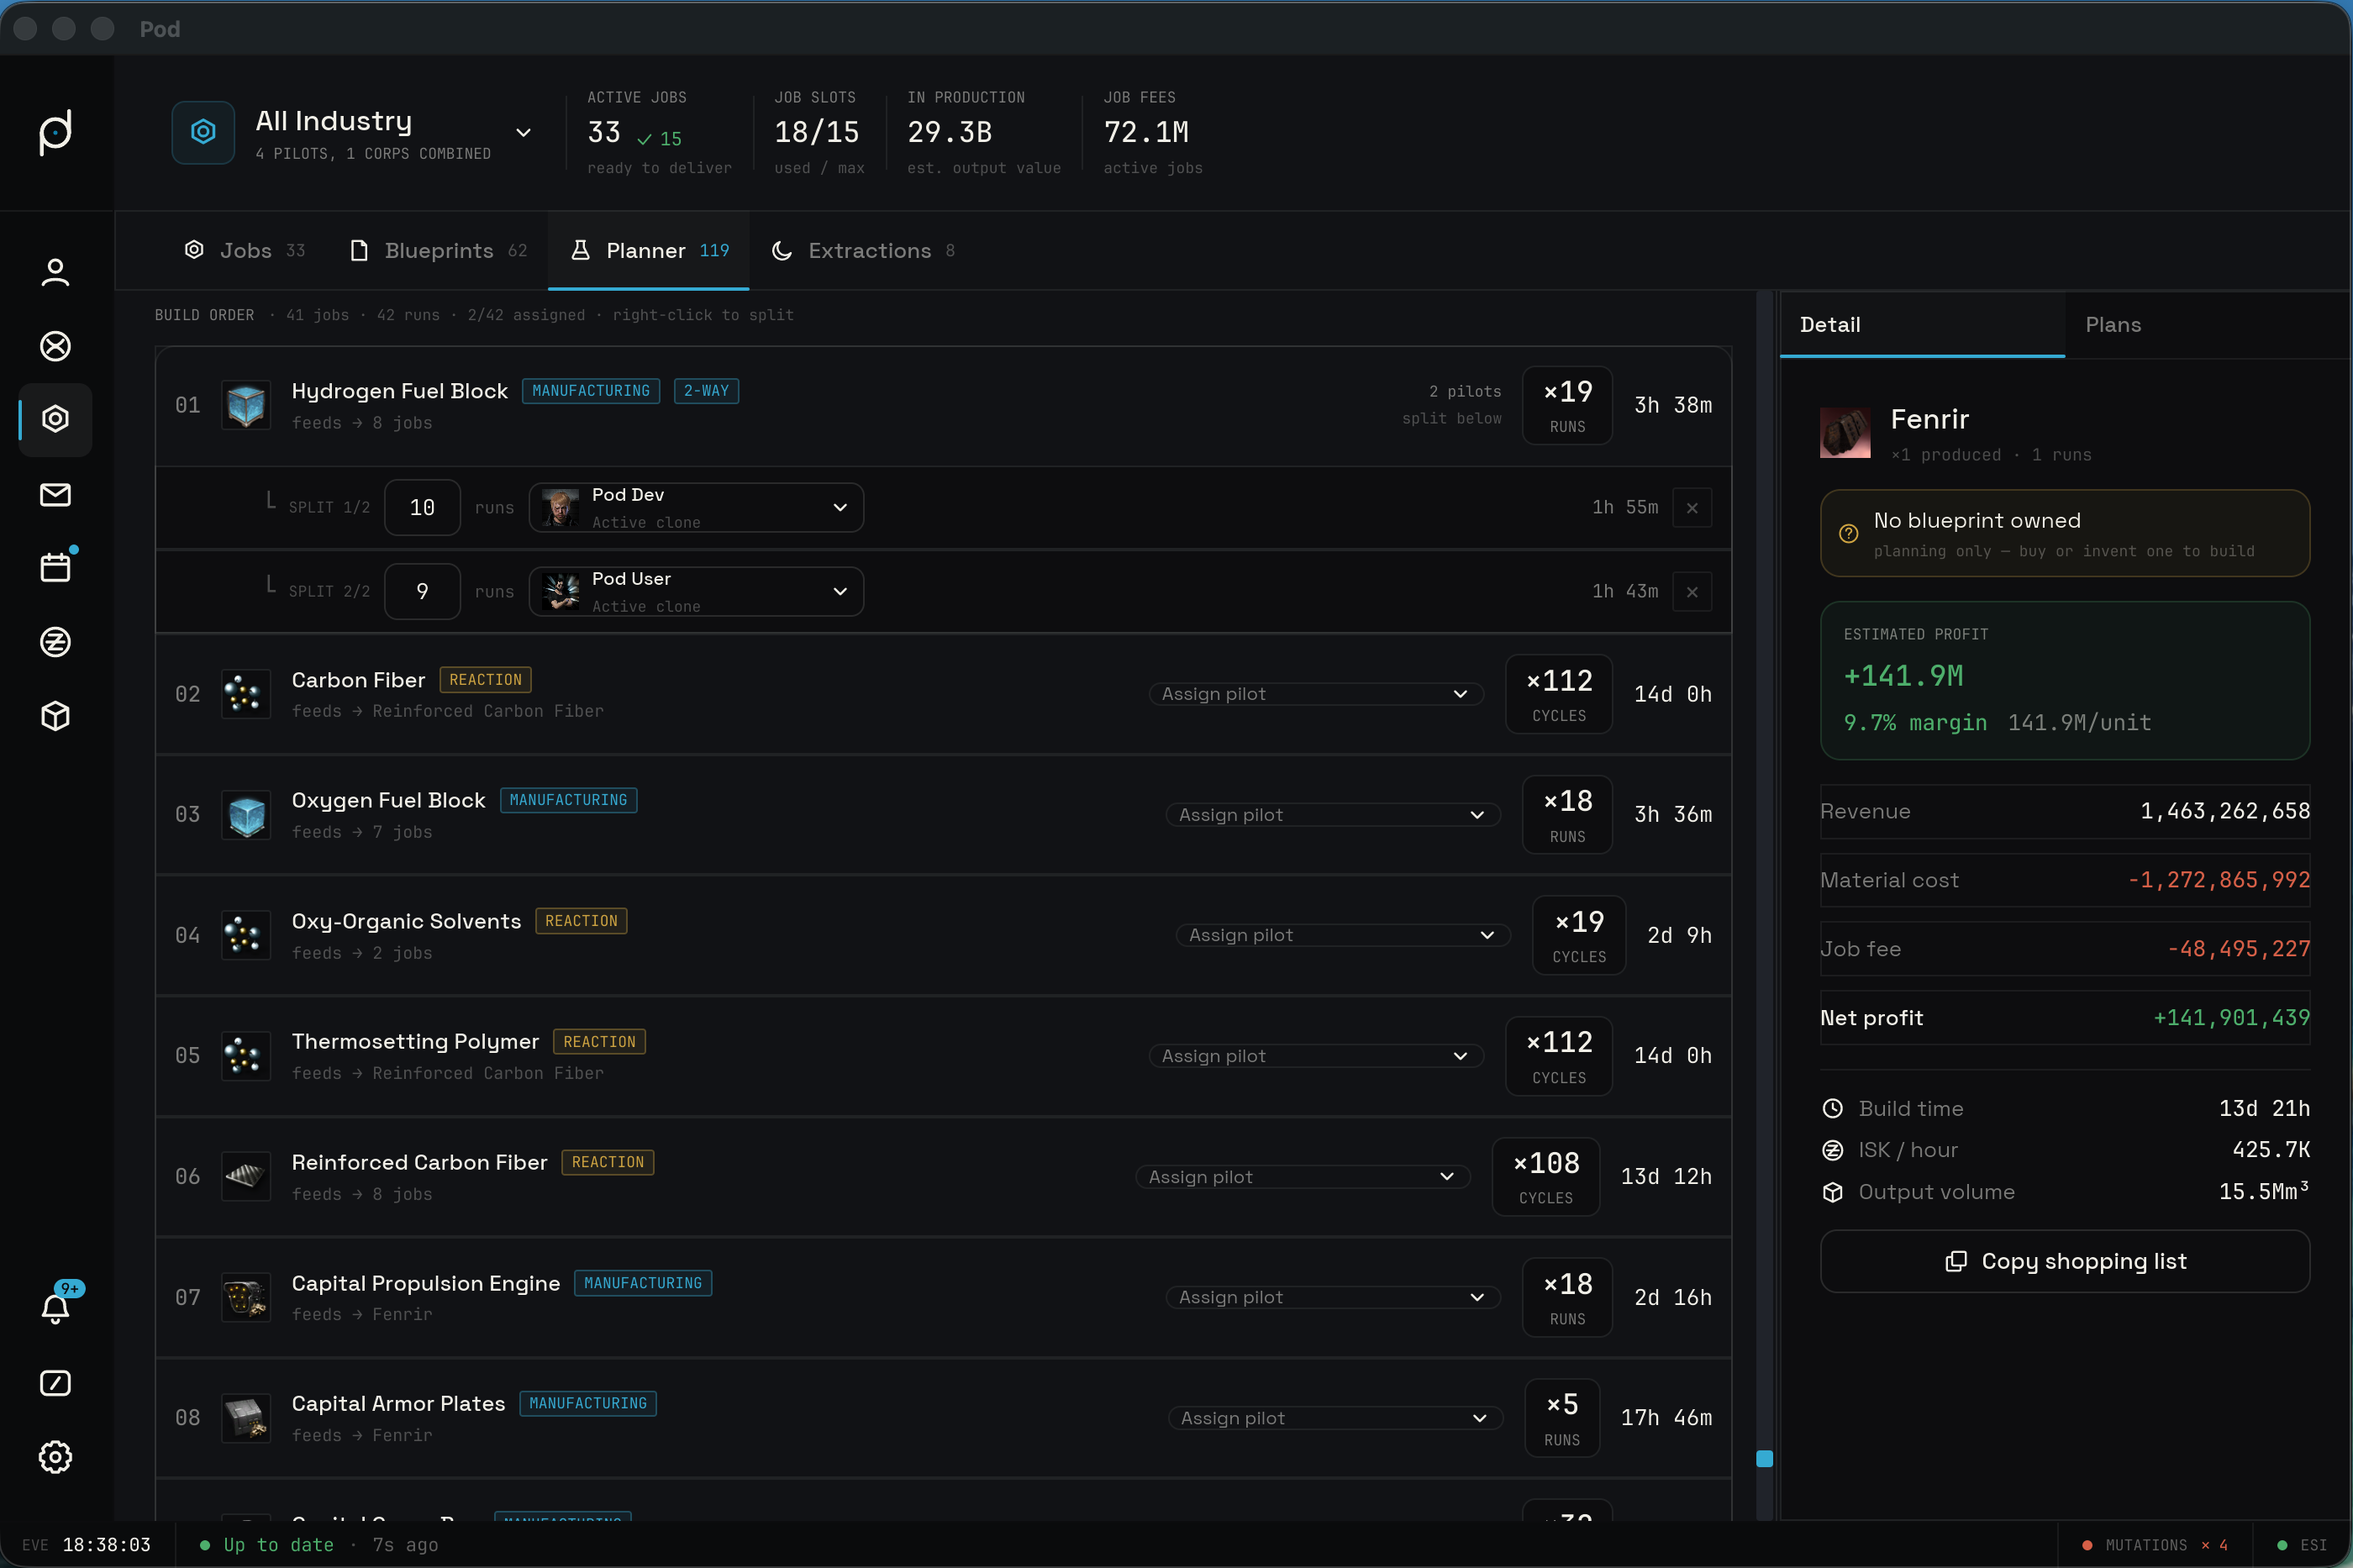Click the REACTION tag on Carbon Fiber
The width and height of the screenshot is (2353, 1568).
485,680
